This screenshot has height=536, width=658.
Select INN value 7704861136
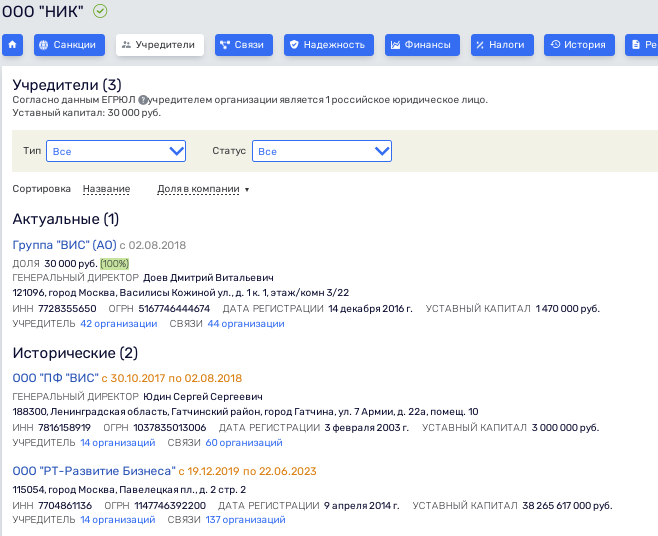click(65, 505)
